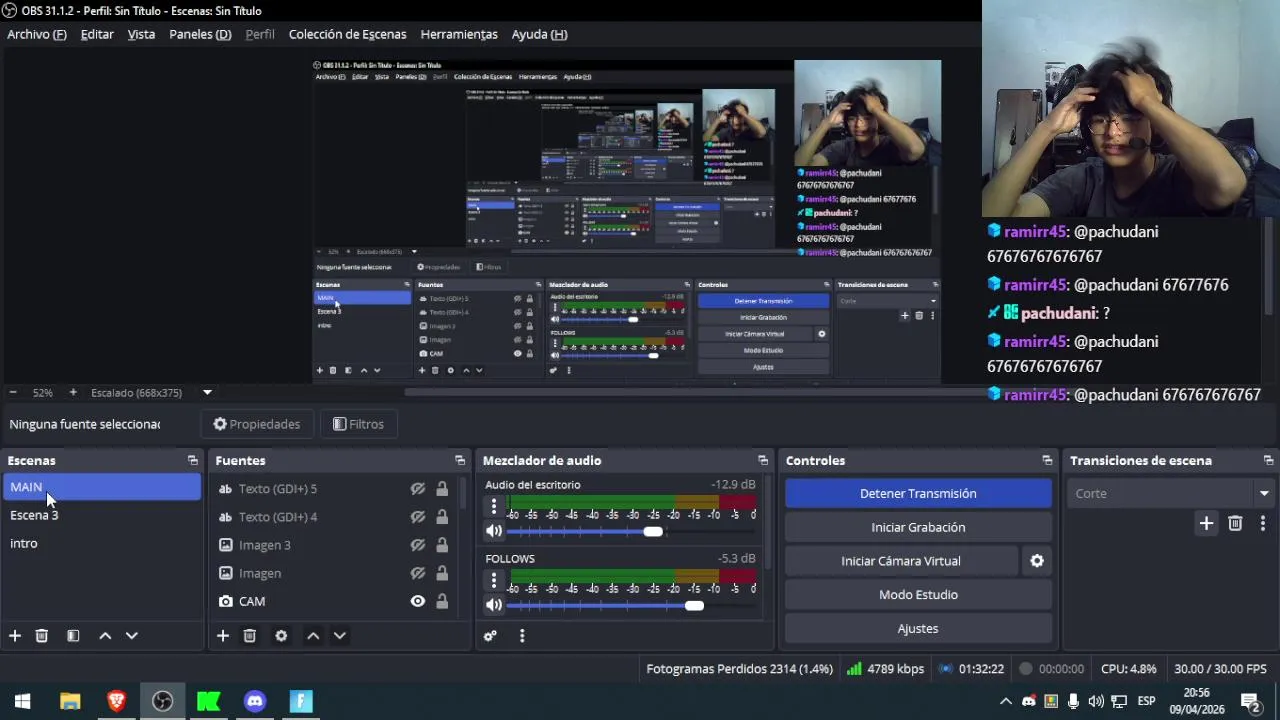Click Detener Transmisión button
This screenshot has width=1280, height=720.
coord(918,494)
